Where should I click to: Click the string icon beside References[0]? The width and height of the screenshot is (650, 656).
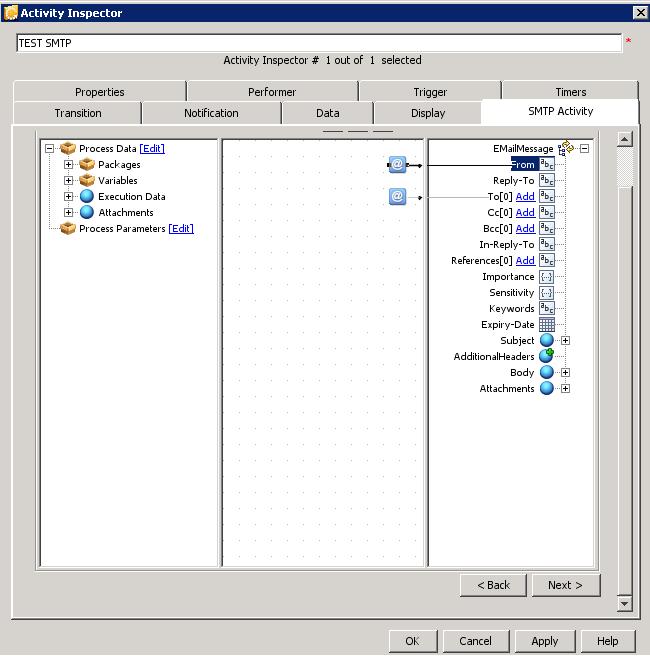(547, 260)
